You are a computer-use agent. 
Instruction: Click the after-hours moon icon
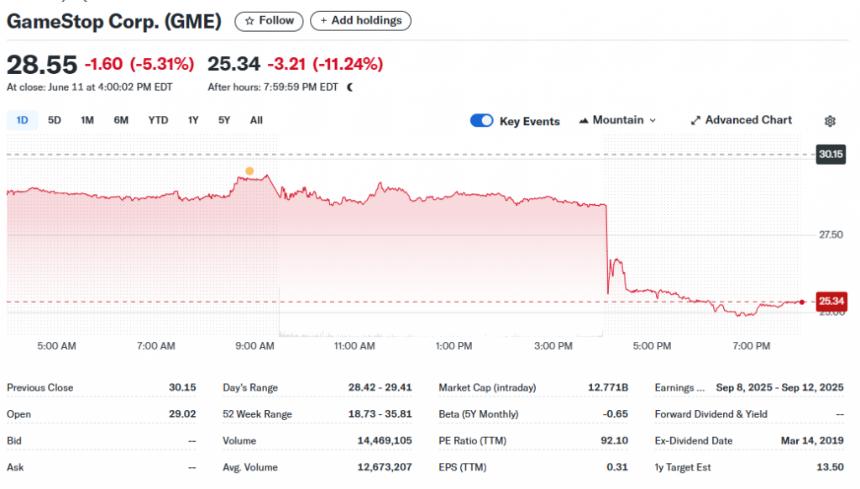pos(350,87)
